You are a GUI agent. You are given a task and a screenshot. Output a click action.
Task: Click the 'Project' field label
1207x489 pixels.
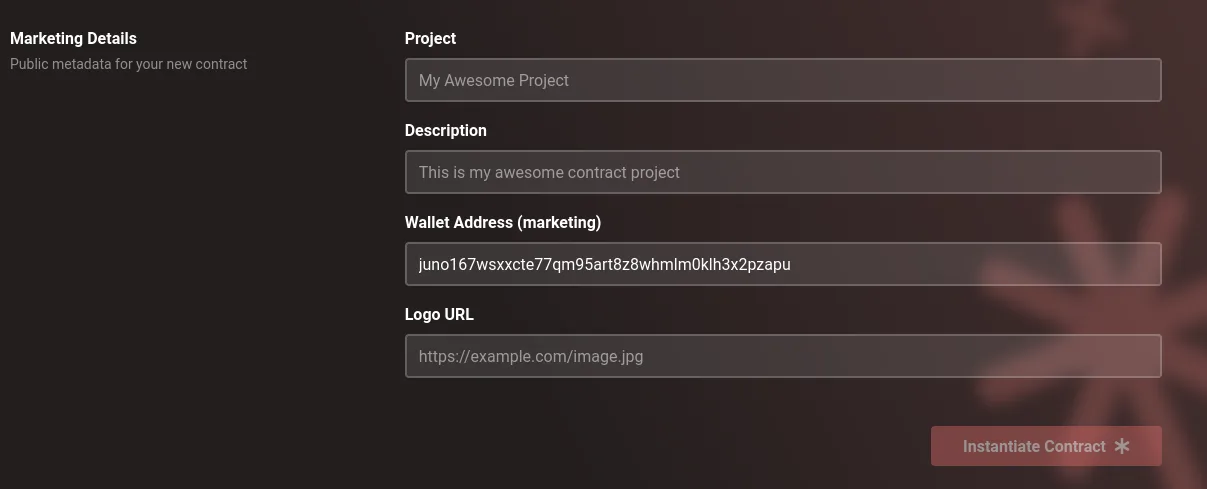(x=430, y=38)
